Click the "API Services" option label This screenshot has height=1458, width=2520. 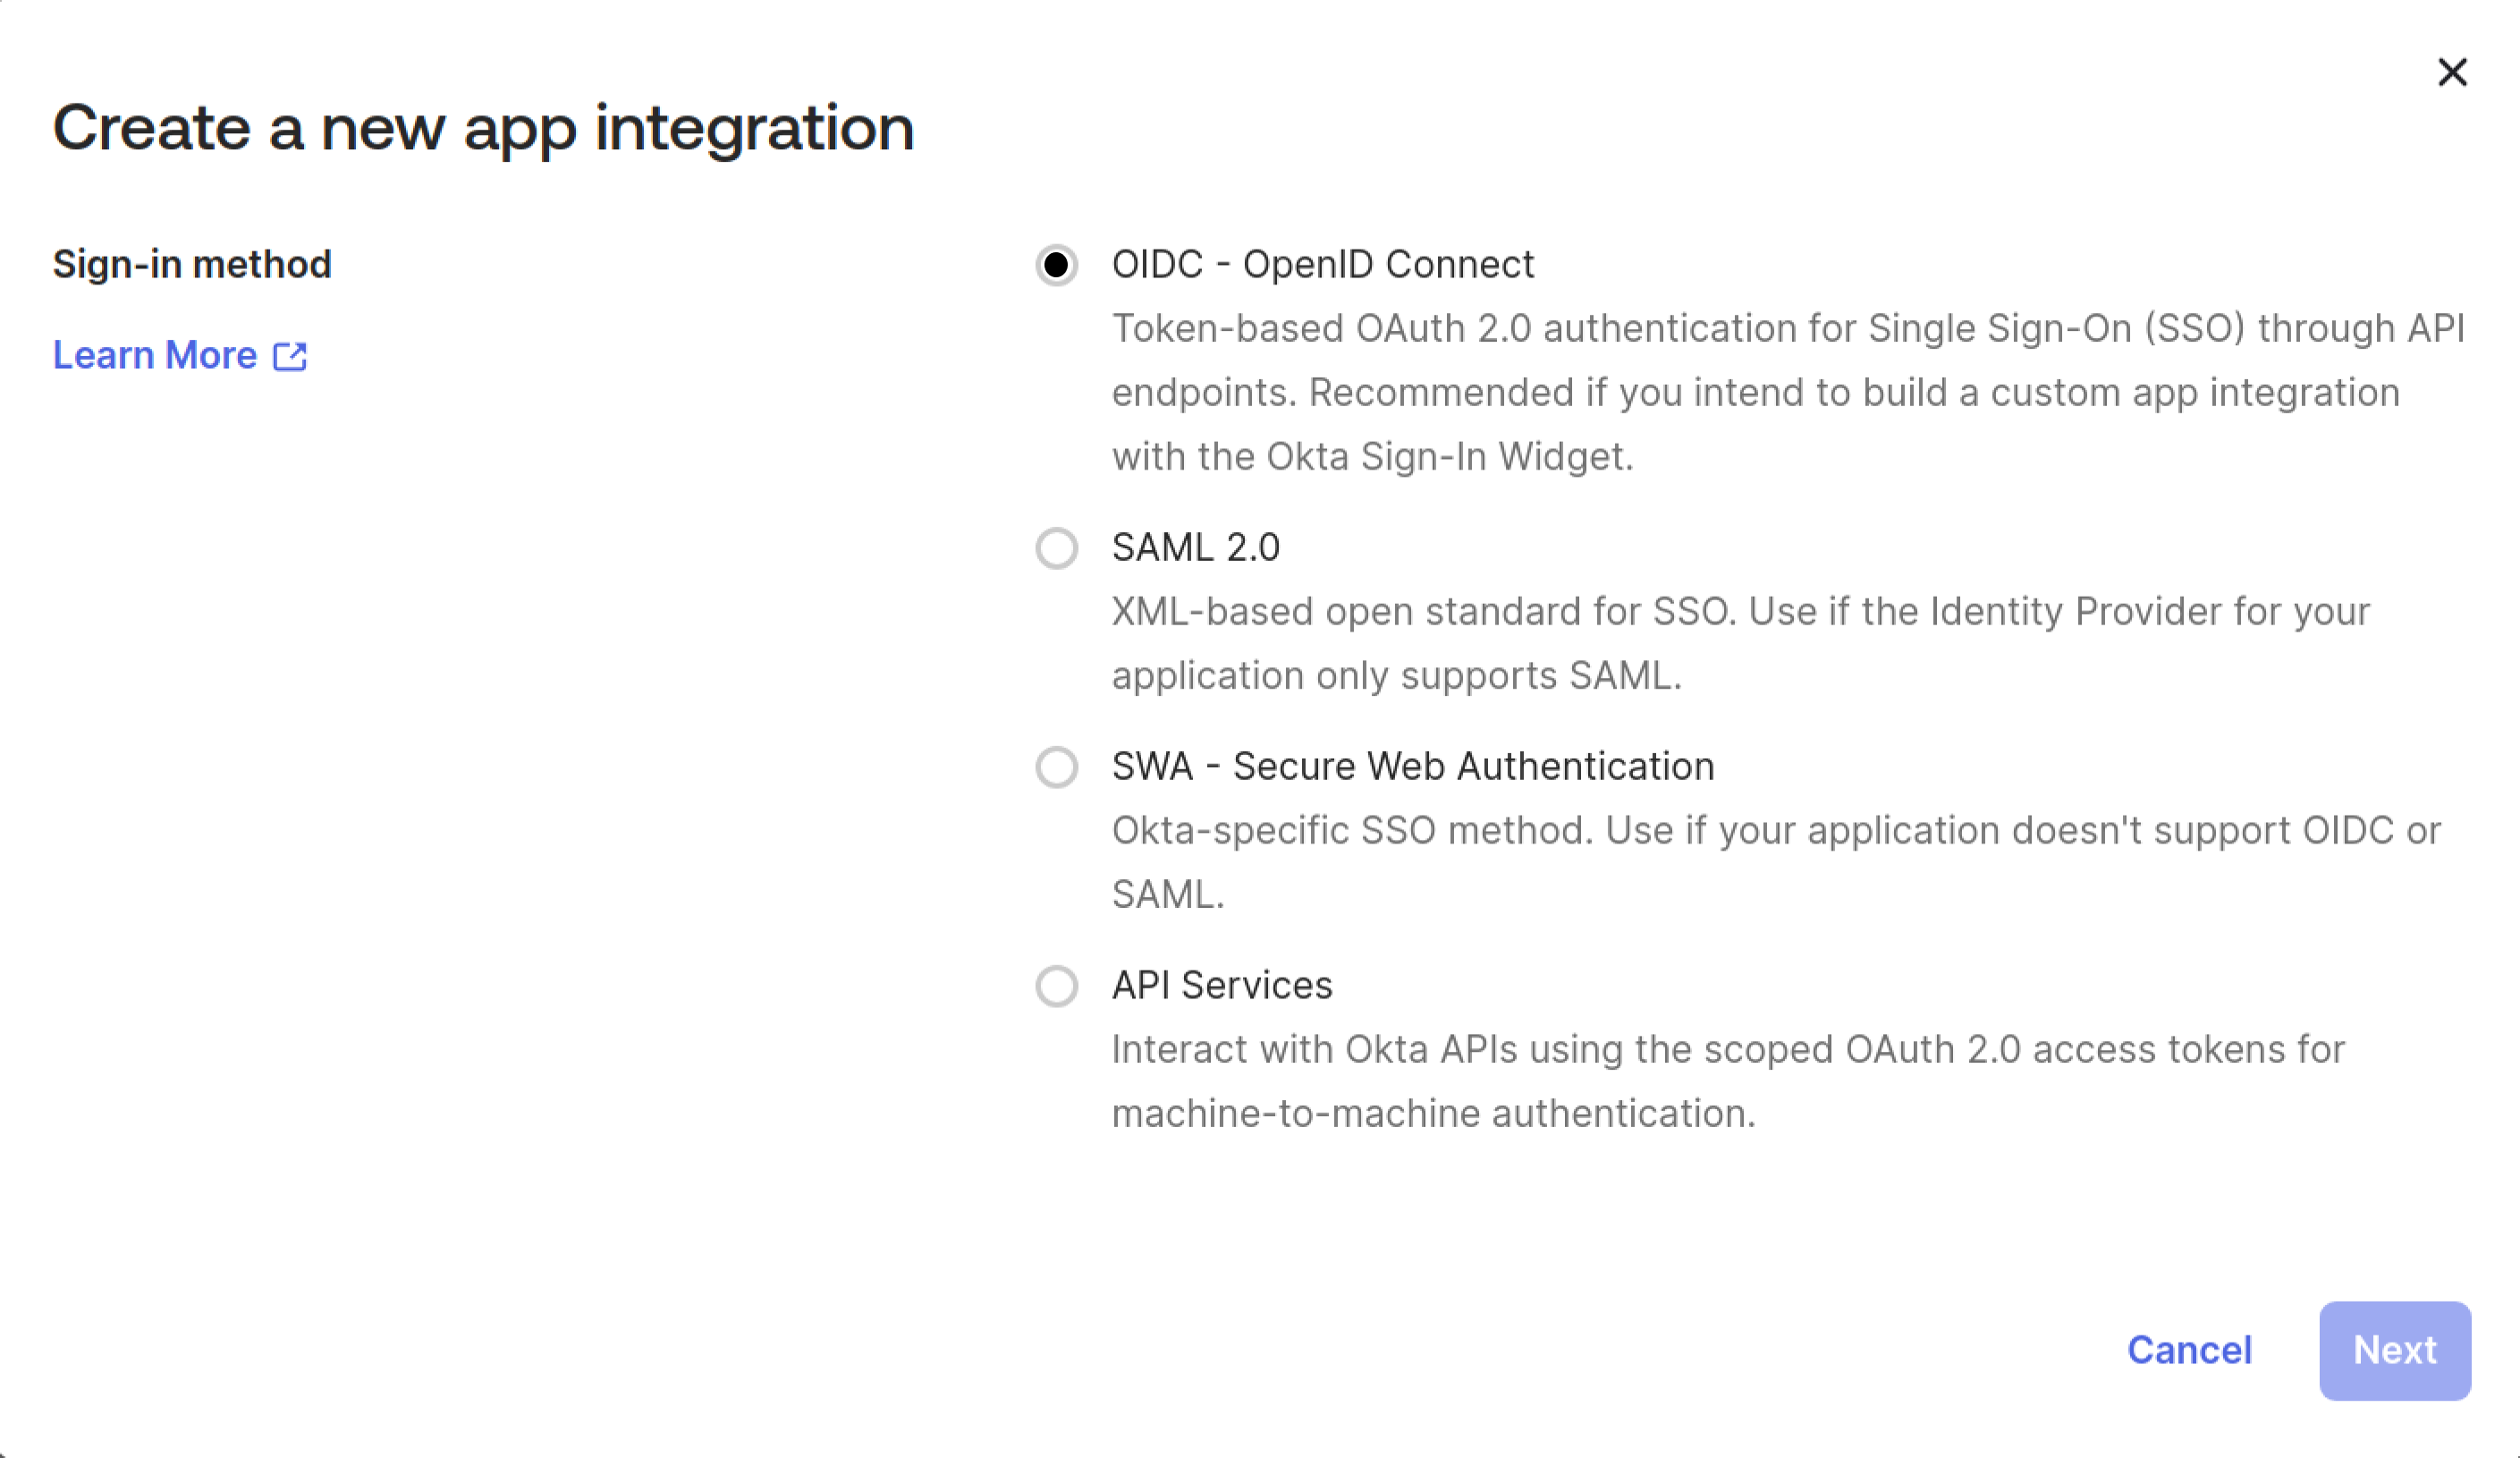[x=1221, y=986]
